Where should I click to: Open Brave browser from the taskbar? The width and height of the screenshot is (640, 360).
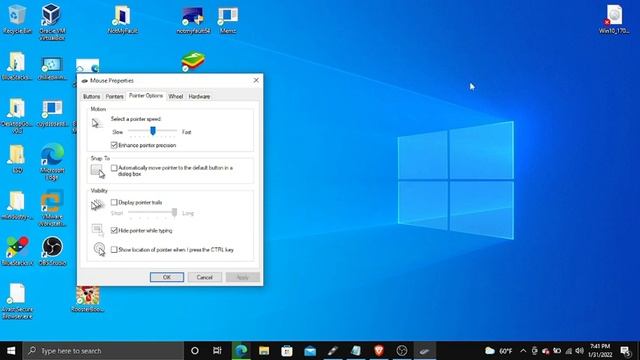(379, 351)
